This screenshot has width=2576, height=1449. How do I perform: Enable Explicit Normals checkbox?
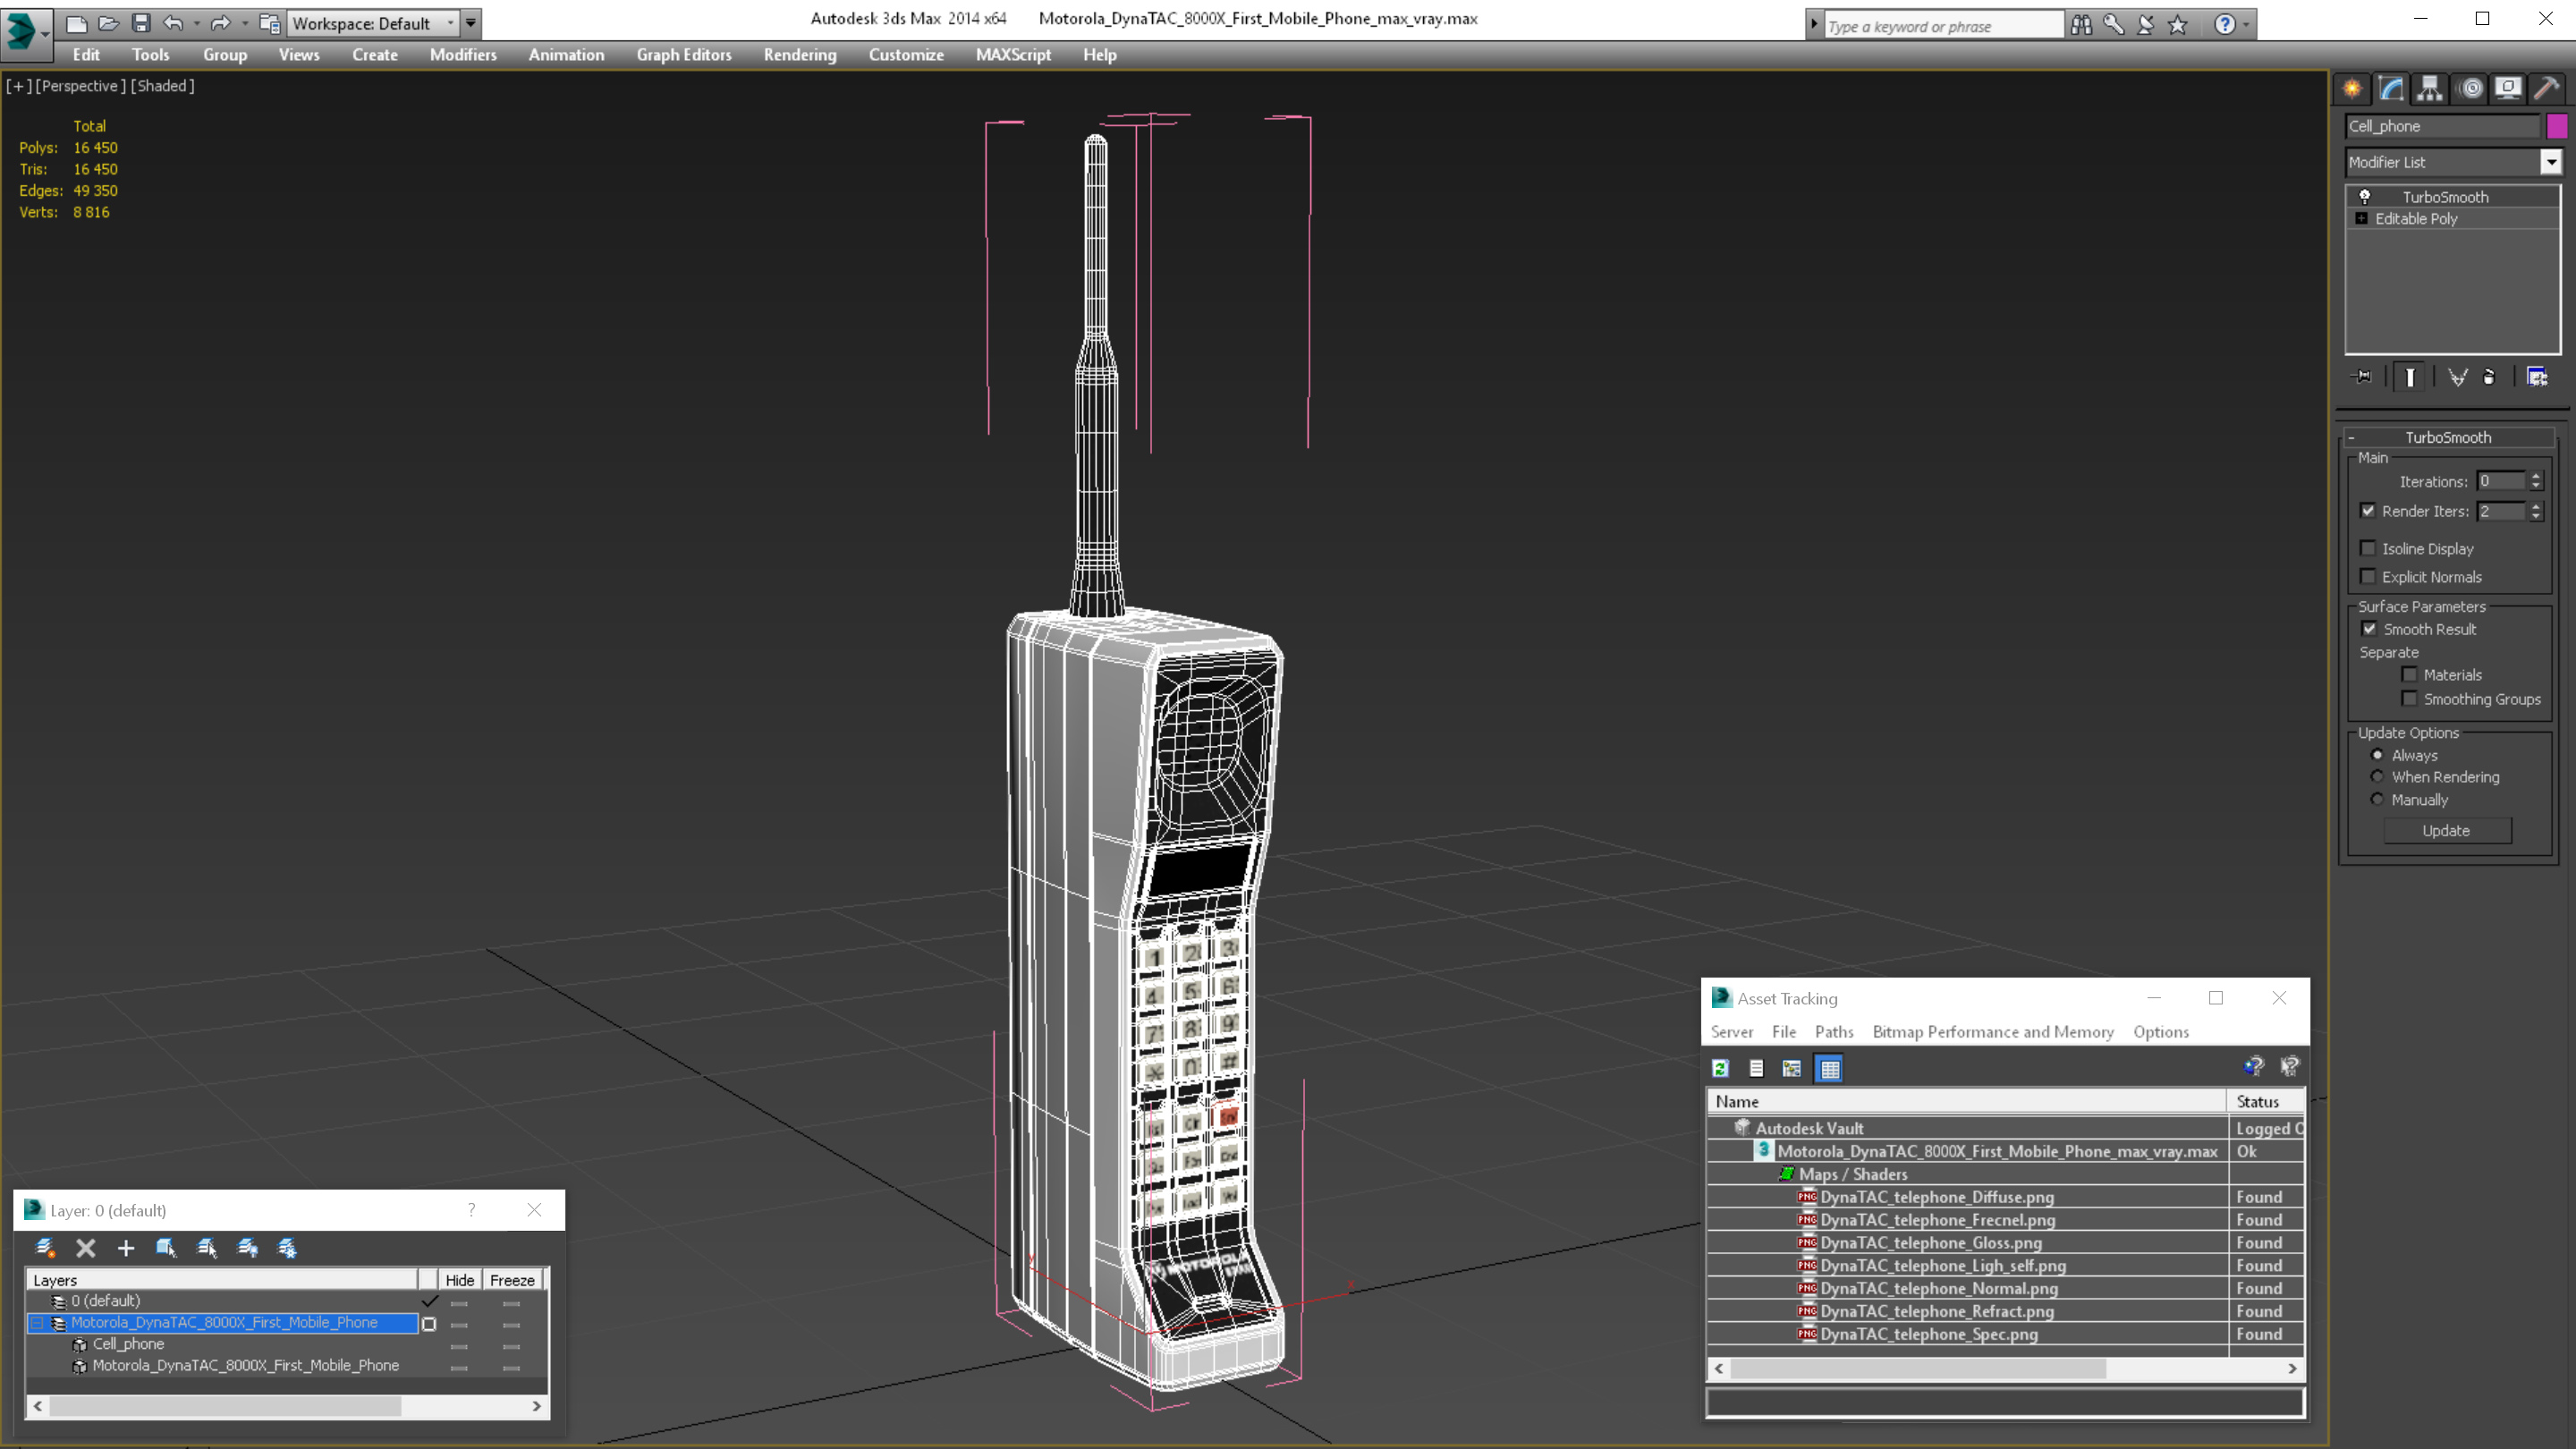[2368, 576]
